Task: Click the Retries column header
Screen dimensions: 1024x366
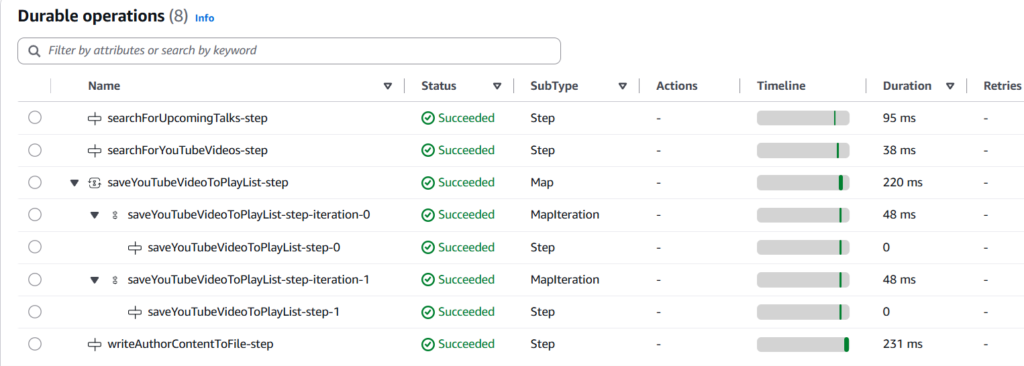Action: pos(1002,86)
